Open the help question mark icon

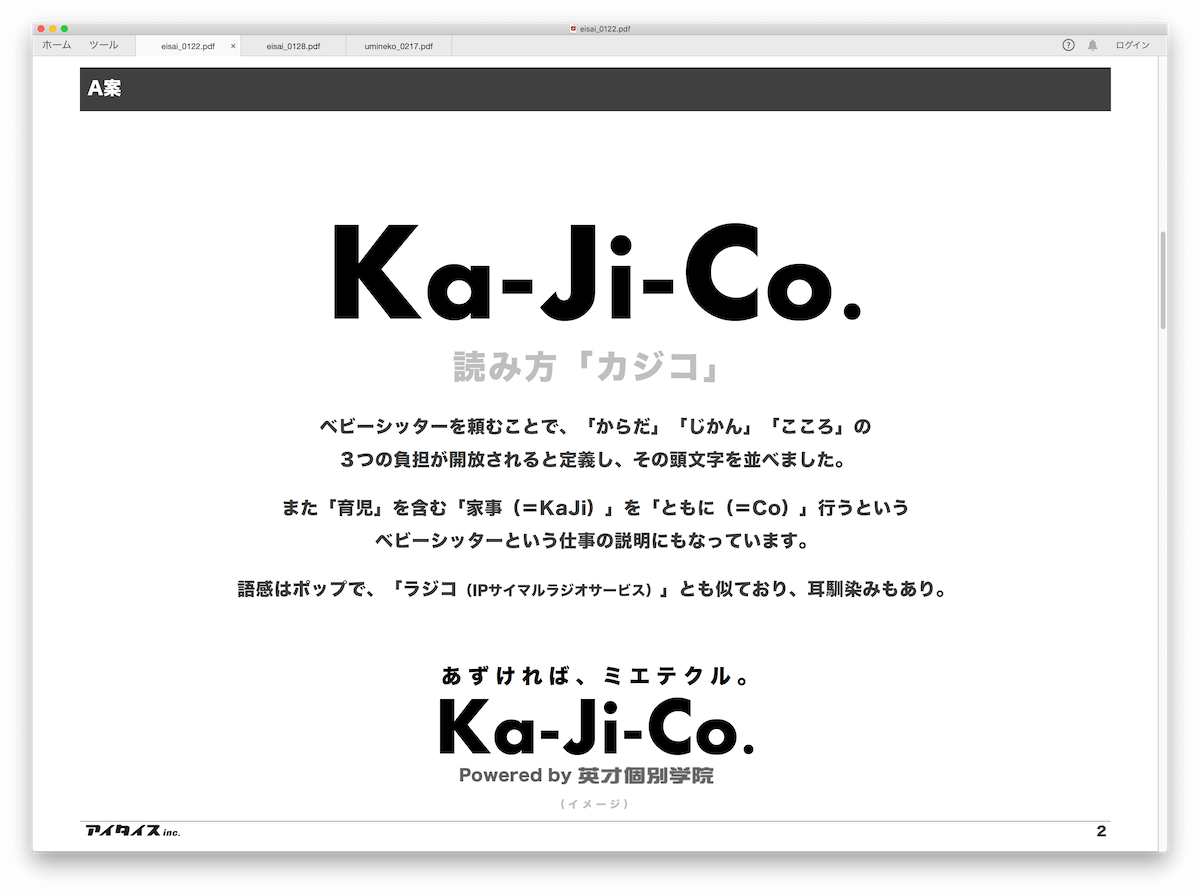click(x=1068, y=45)
